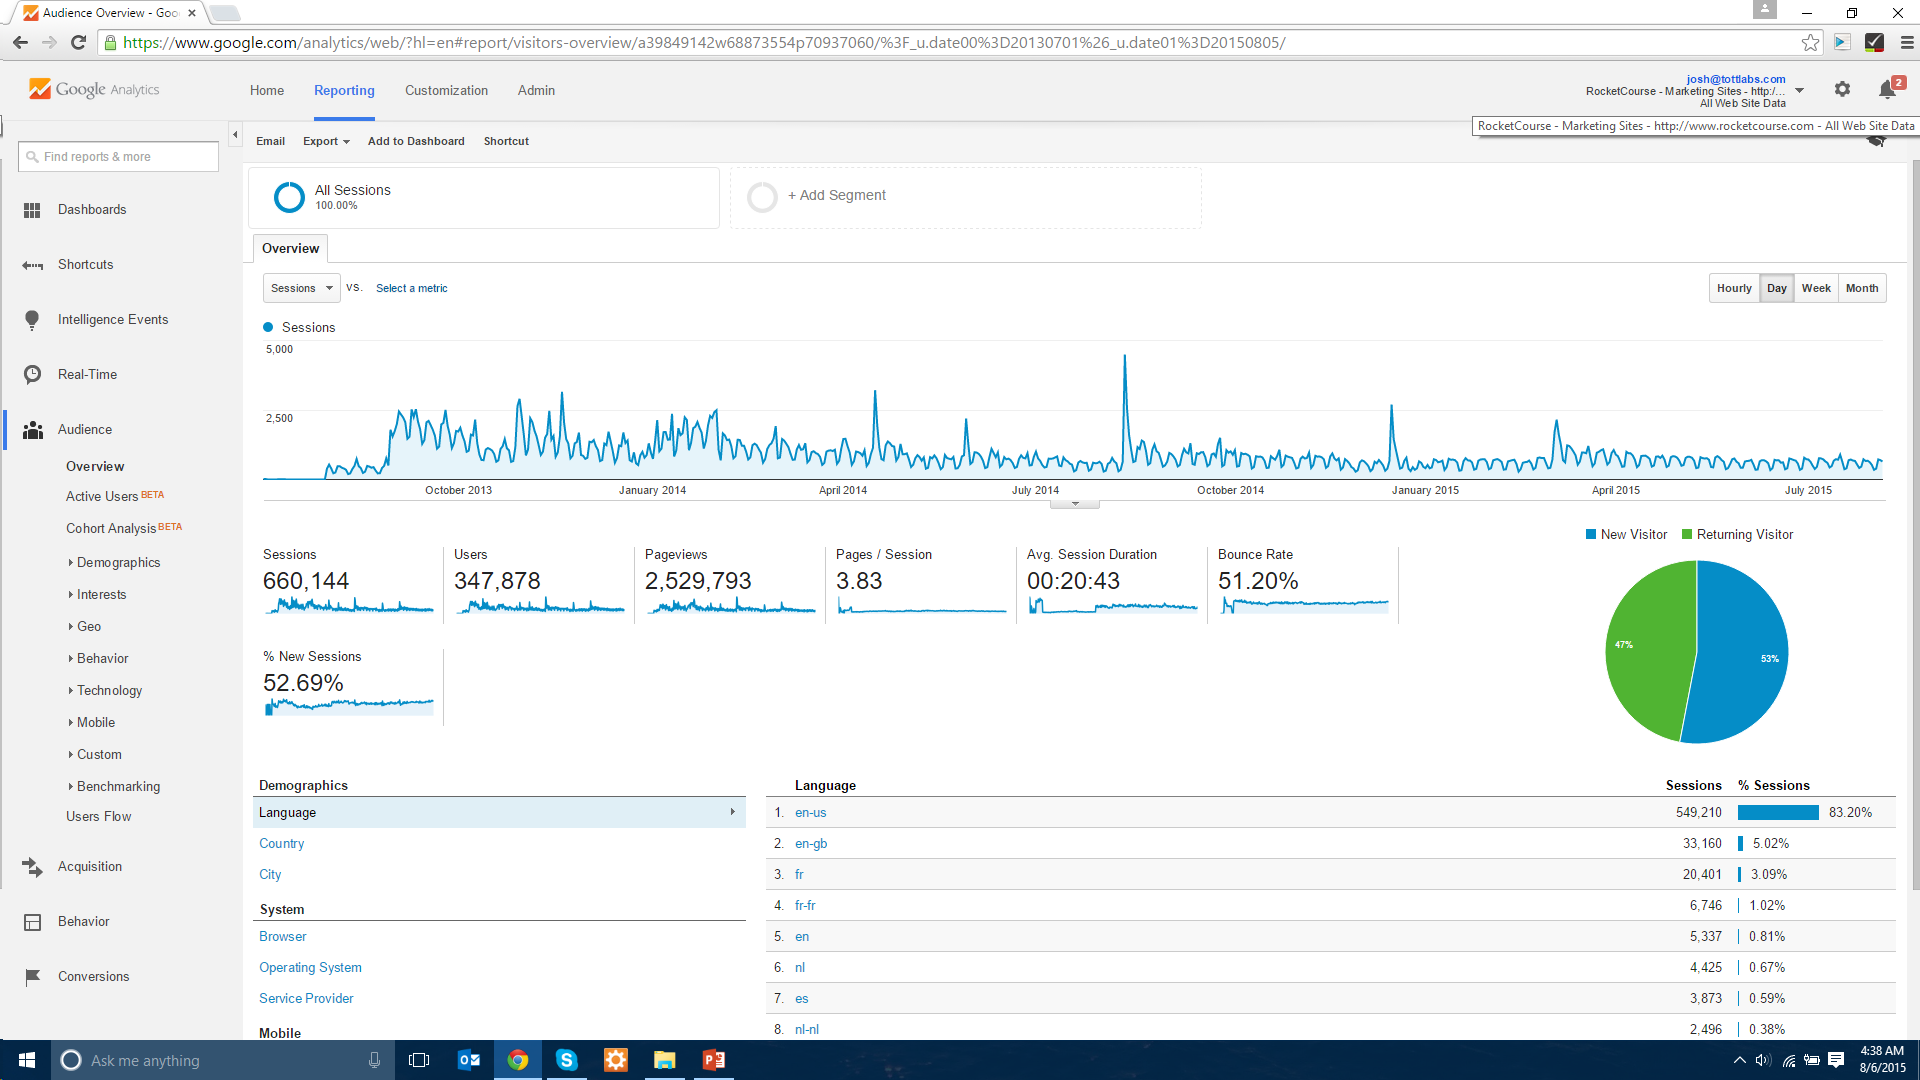This screenshot has width=1920, height=1080.
Task: Open the notifications bell
Action: tap(1889, 89)
